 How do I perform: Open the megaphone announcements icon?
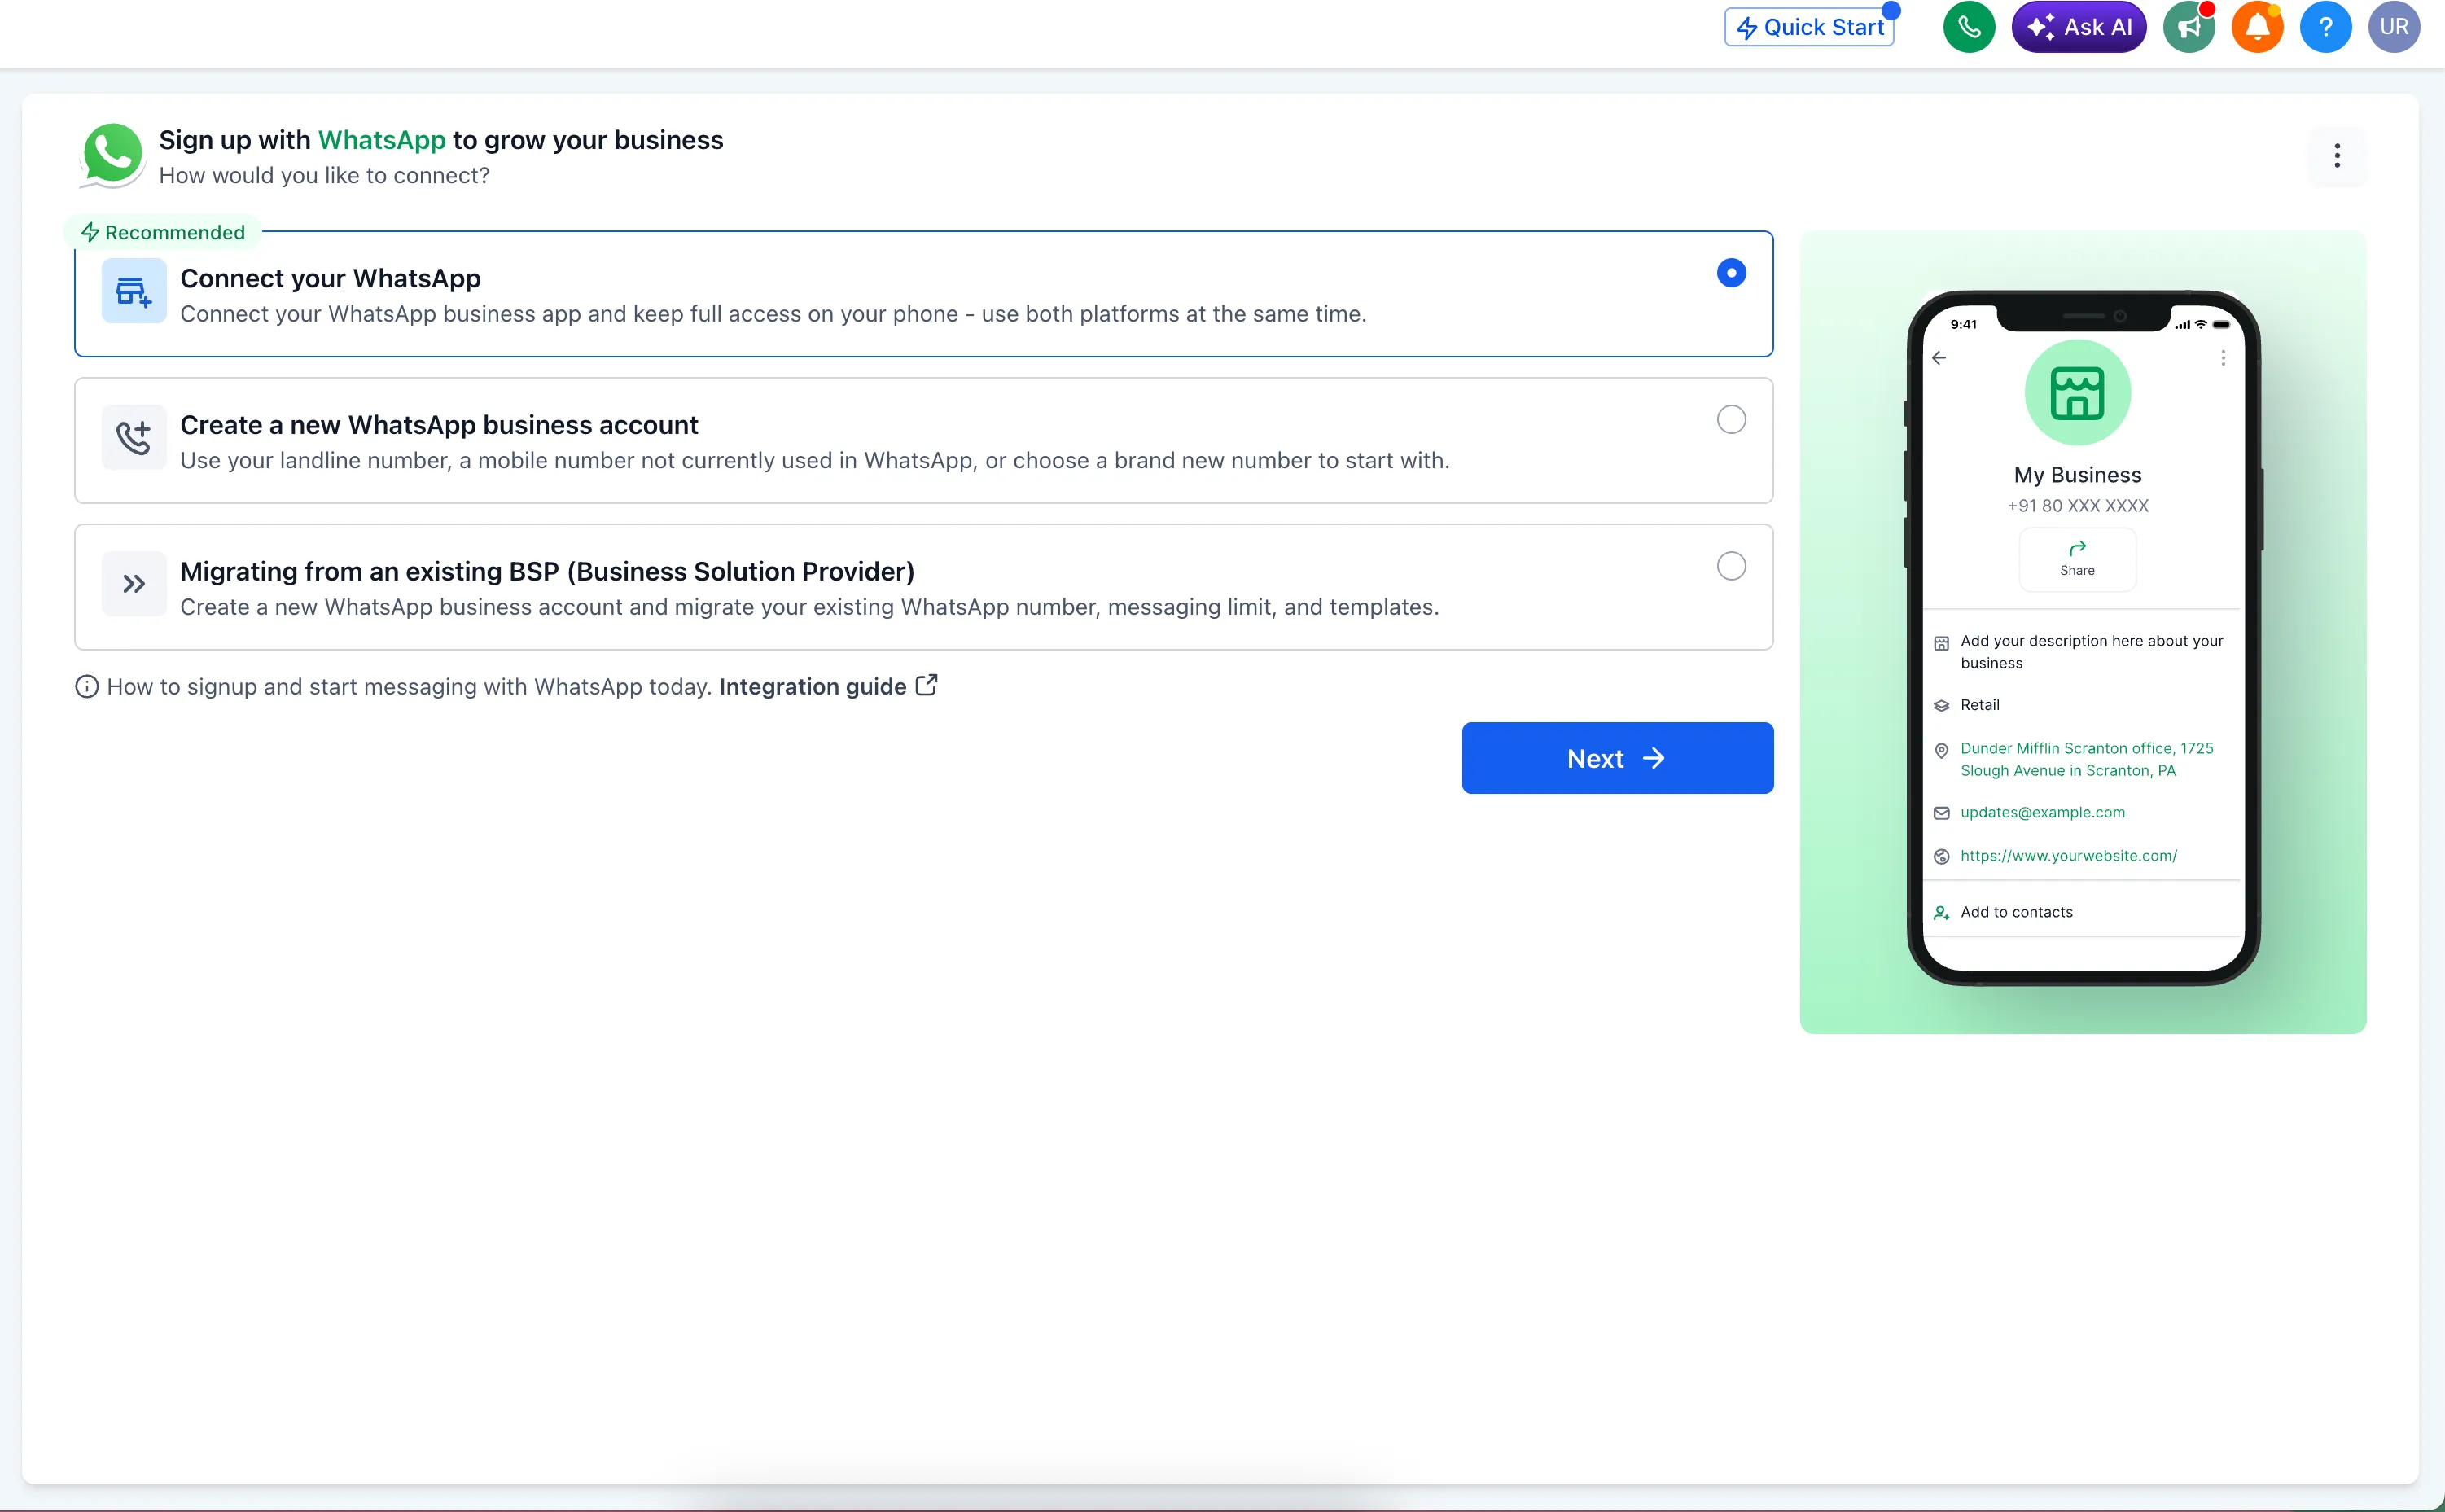2188,27
